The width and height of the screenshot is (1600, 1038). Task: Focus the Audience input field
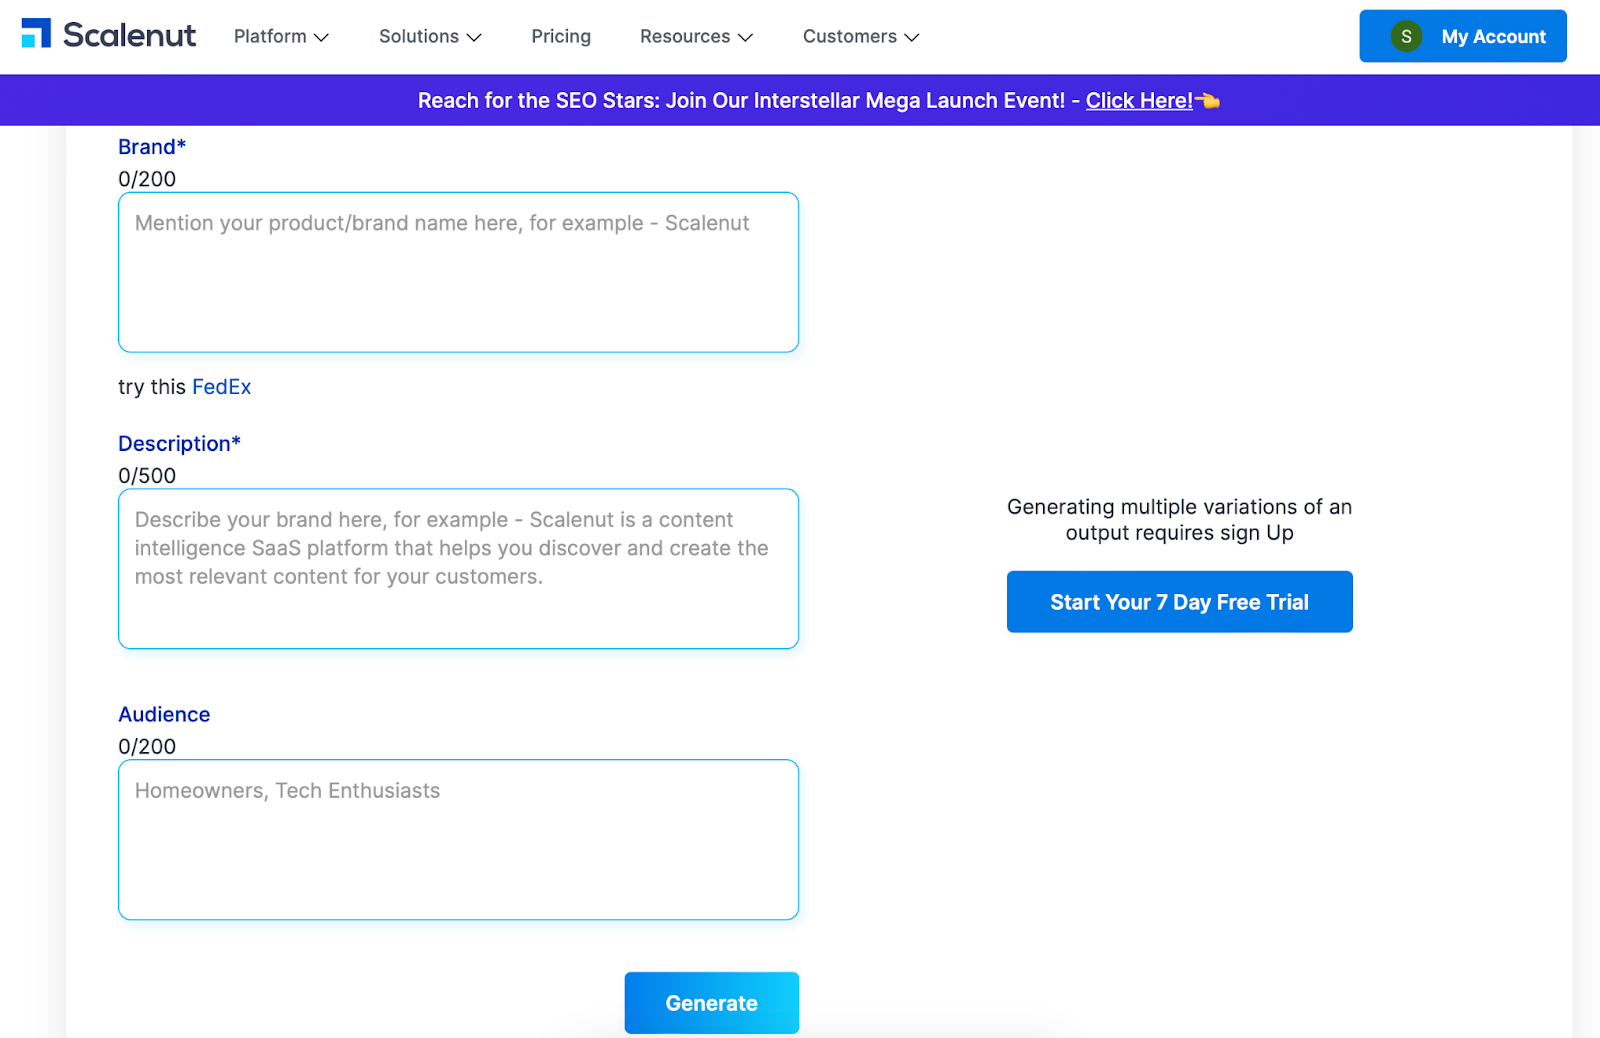pyautogui.click(x=458, y=840)
